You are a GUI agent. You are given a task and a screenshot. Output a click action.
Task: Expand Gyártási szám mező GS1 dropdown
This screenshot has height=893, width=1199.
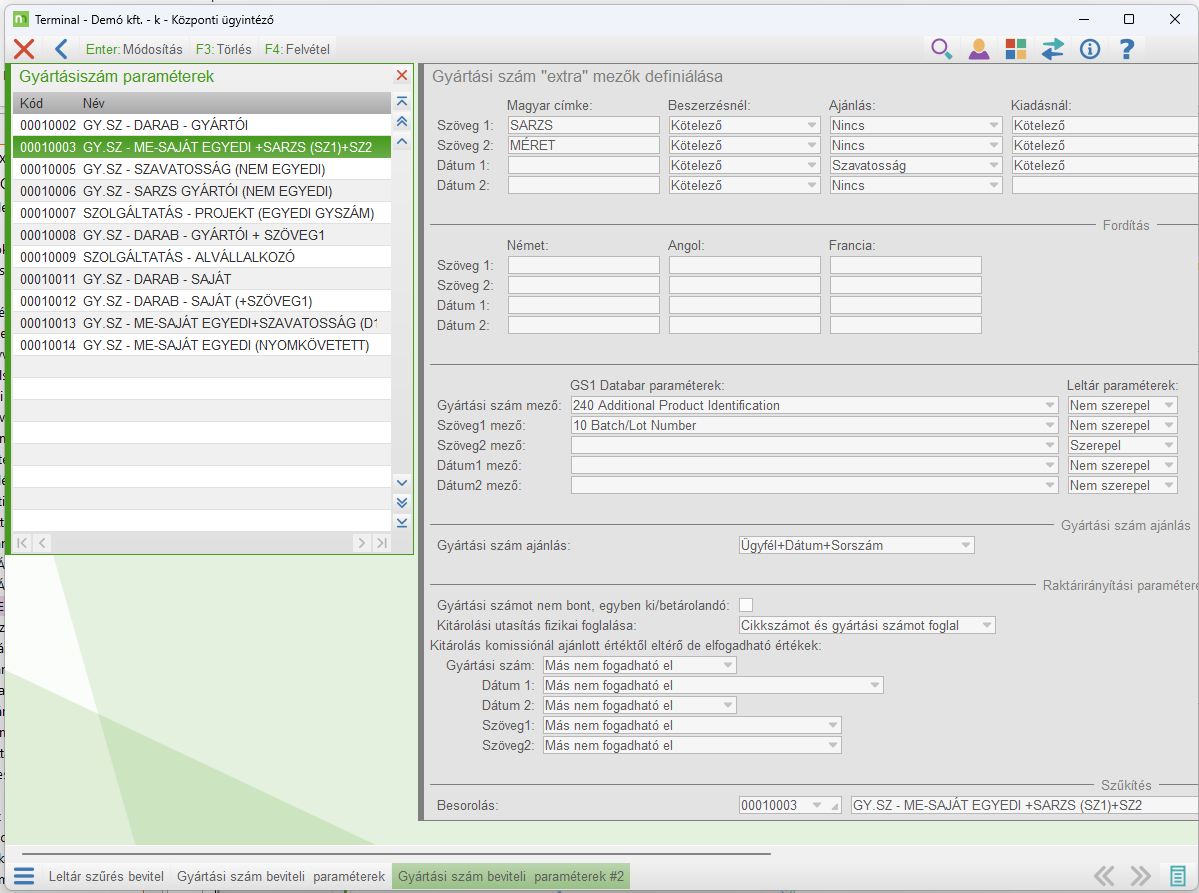pyautogui.click(x=1049, y=406)
